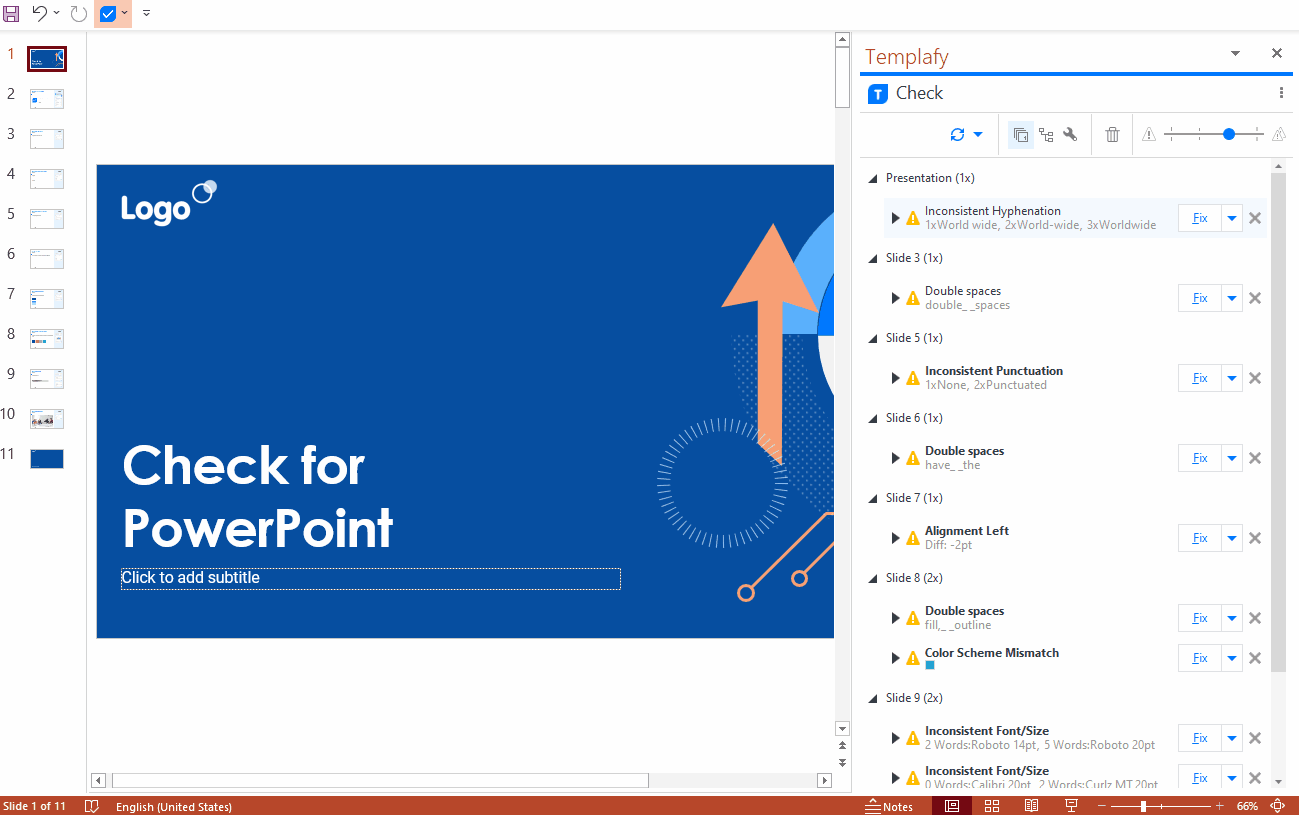Switch to Slide Sorter view
This screenshot has height=815, width=1299.
(x=992, y=805)
